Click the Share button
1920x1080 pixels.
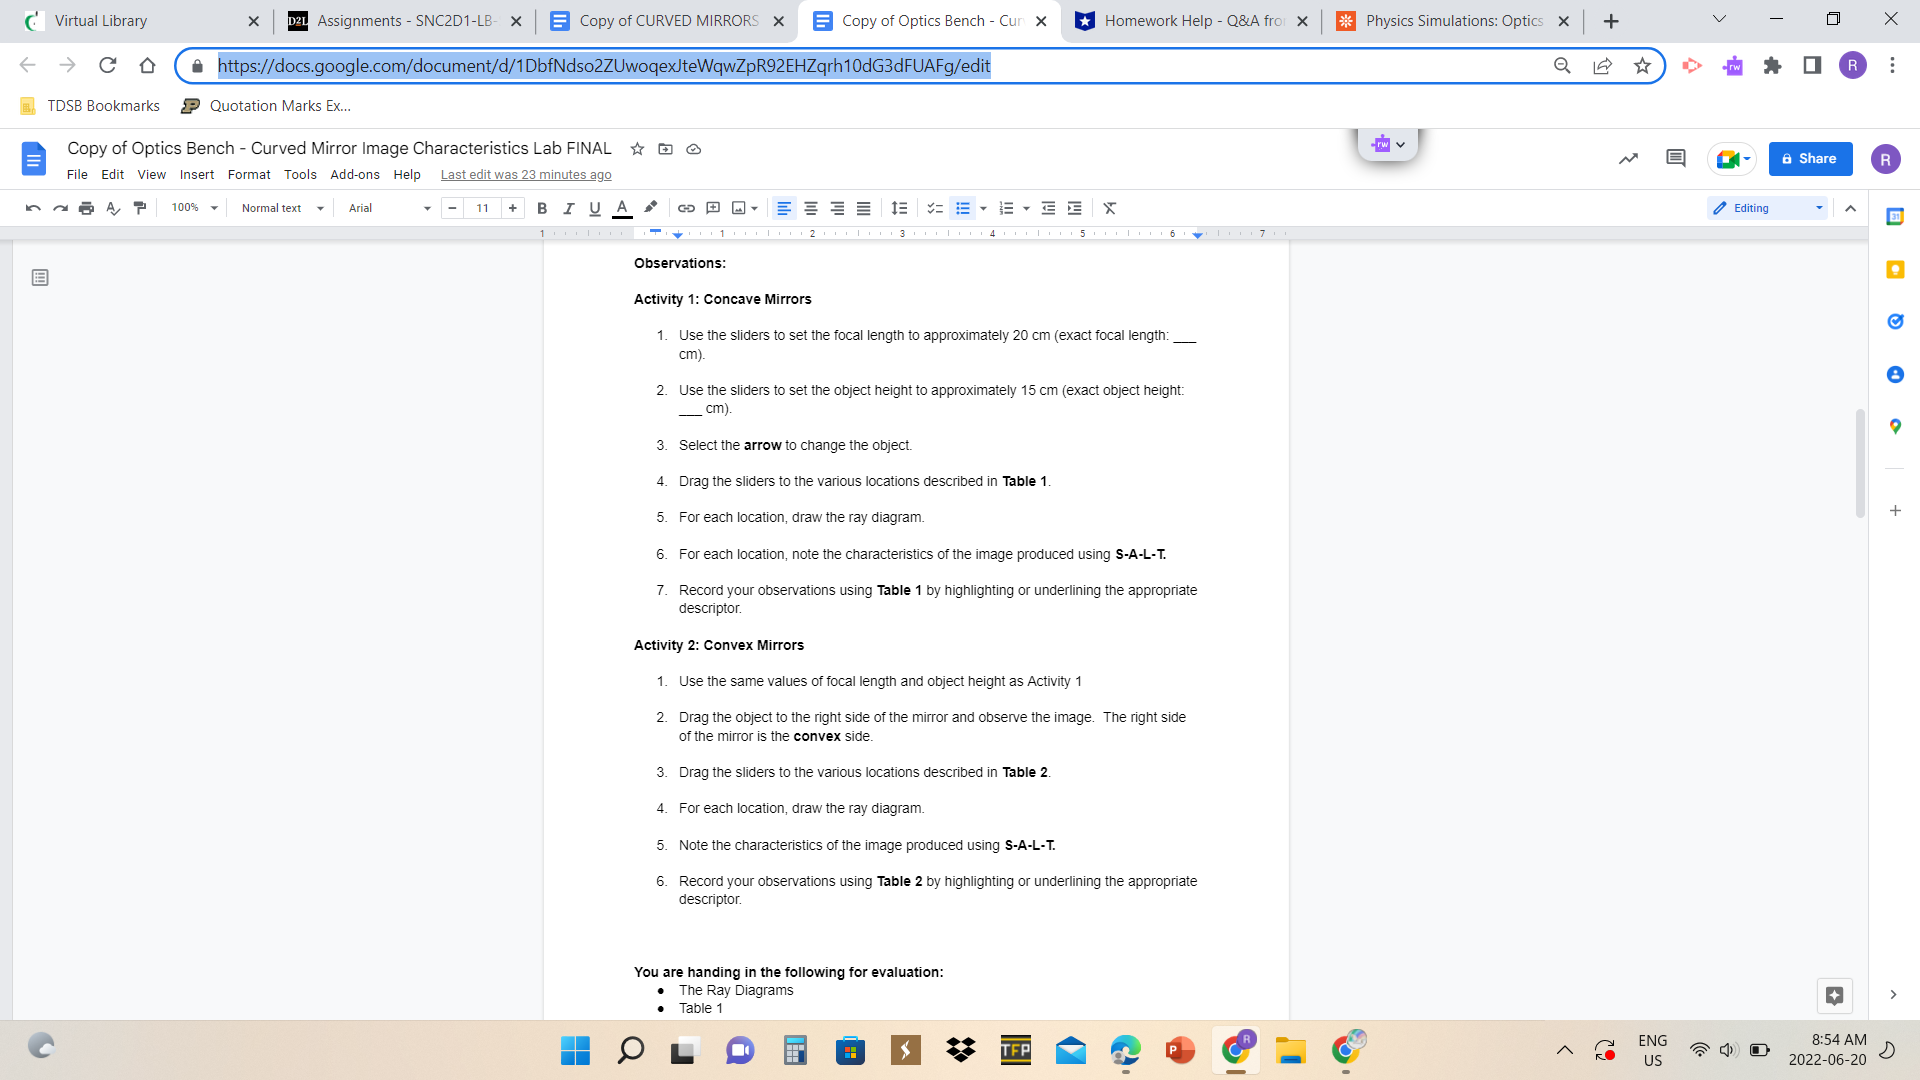coord(1810,158)
